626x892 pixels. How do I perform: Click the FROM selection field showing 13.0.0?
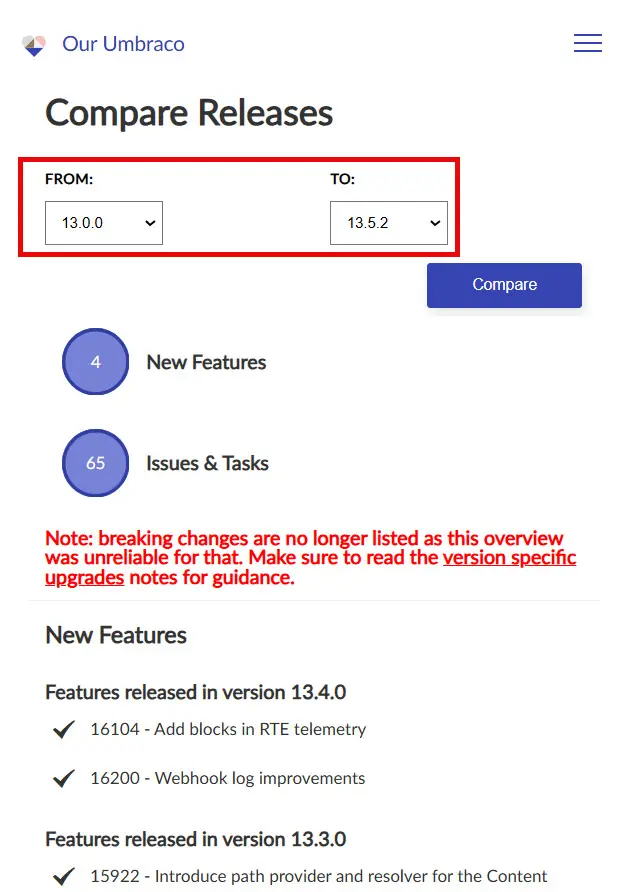pos(103,223)
